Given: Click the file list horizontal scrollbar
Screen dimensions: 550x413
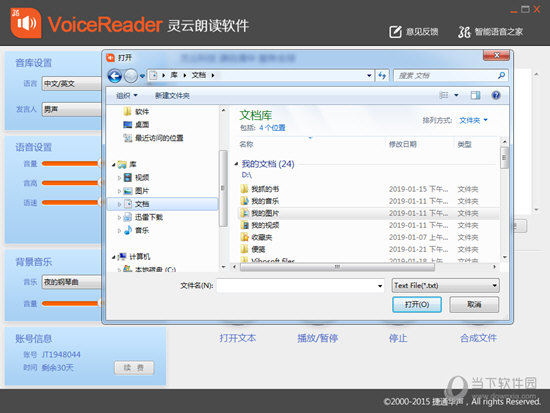Looking at the screenshot, I should click(337, 267).
